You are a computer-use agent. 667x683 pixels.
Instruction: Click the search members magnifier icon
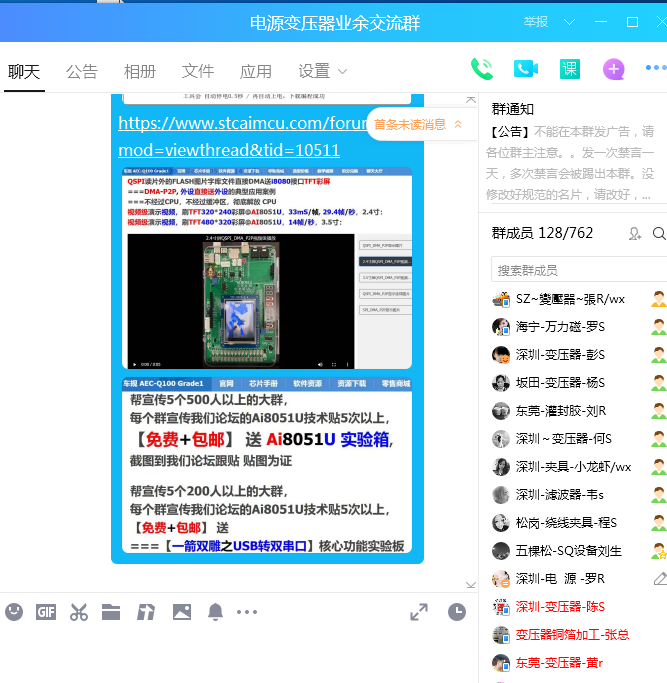click(x=659, y=234)
